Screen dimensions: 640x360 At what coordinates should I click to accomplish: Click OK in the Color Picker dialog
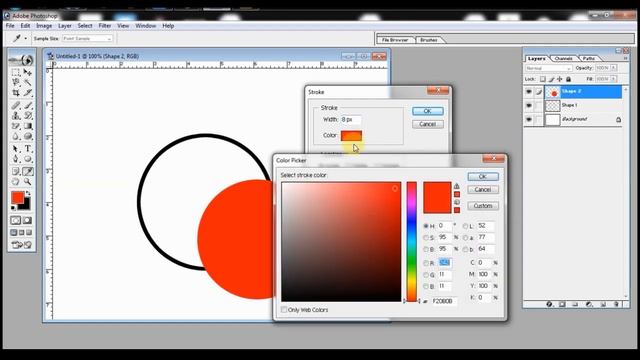point(483,176)
